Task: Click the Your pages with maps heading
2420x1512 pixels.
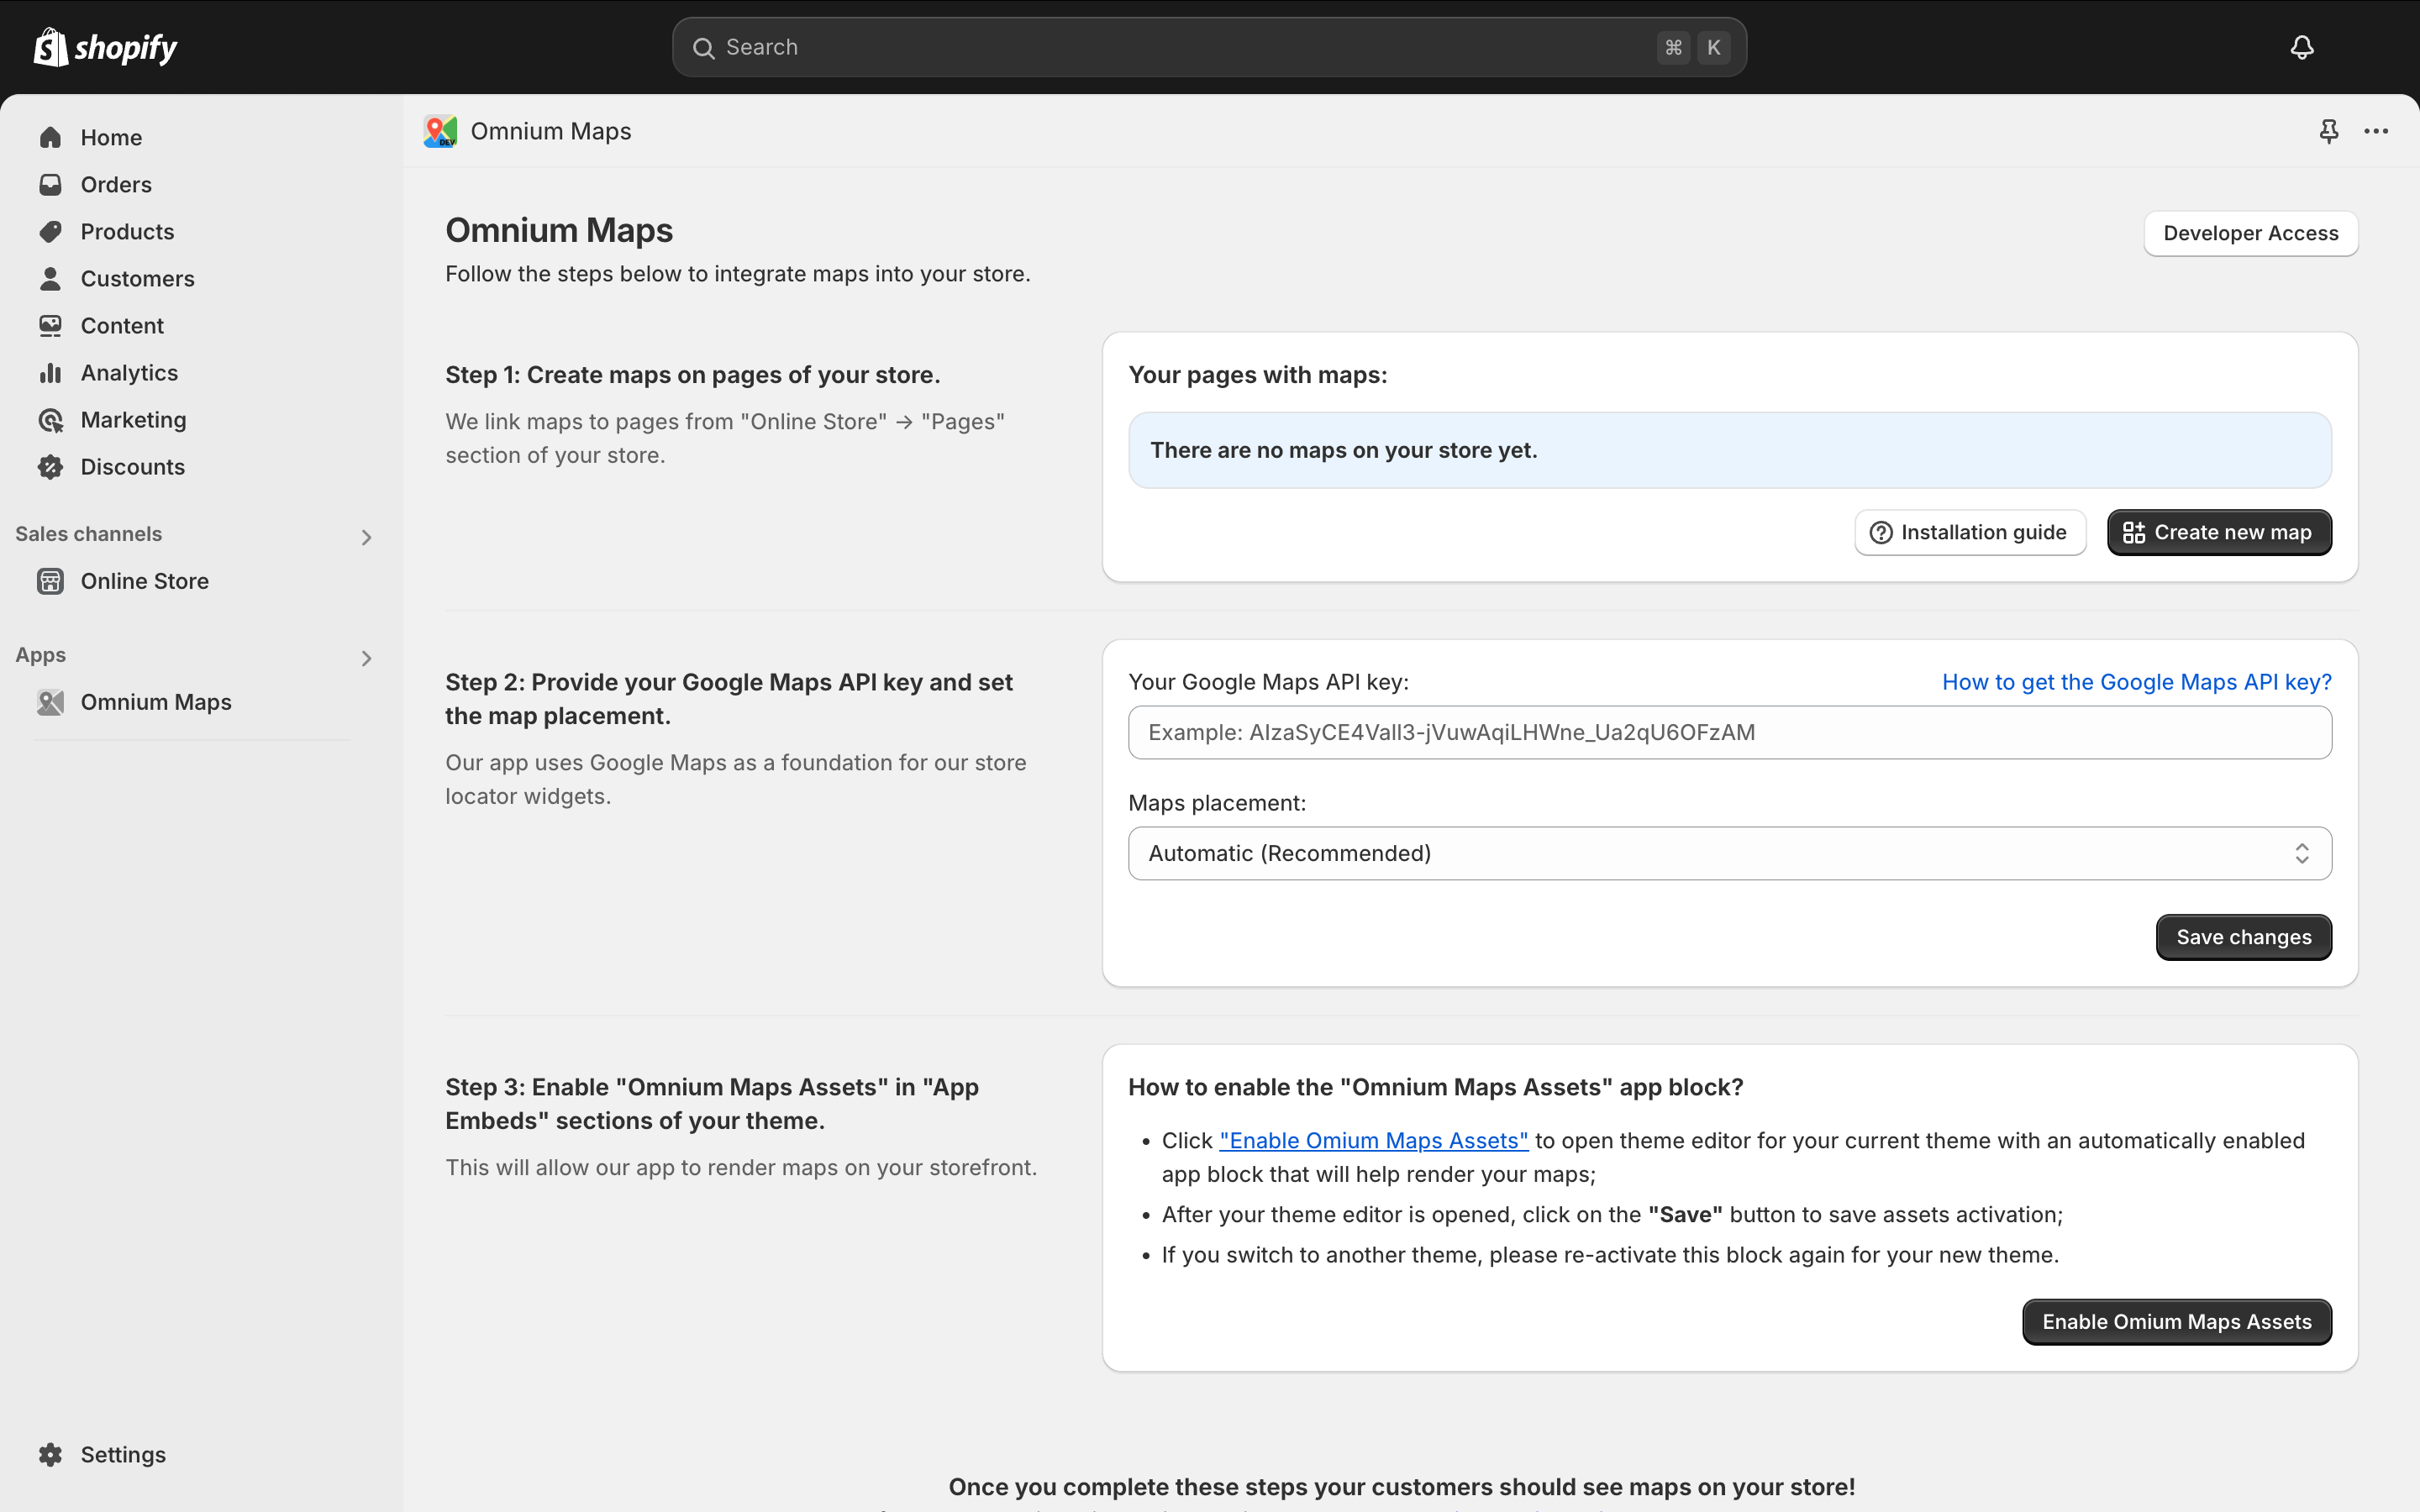Action: [x=1257, y=375]
